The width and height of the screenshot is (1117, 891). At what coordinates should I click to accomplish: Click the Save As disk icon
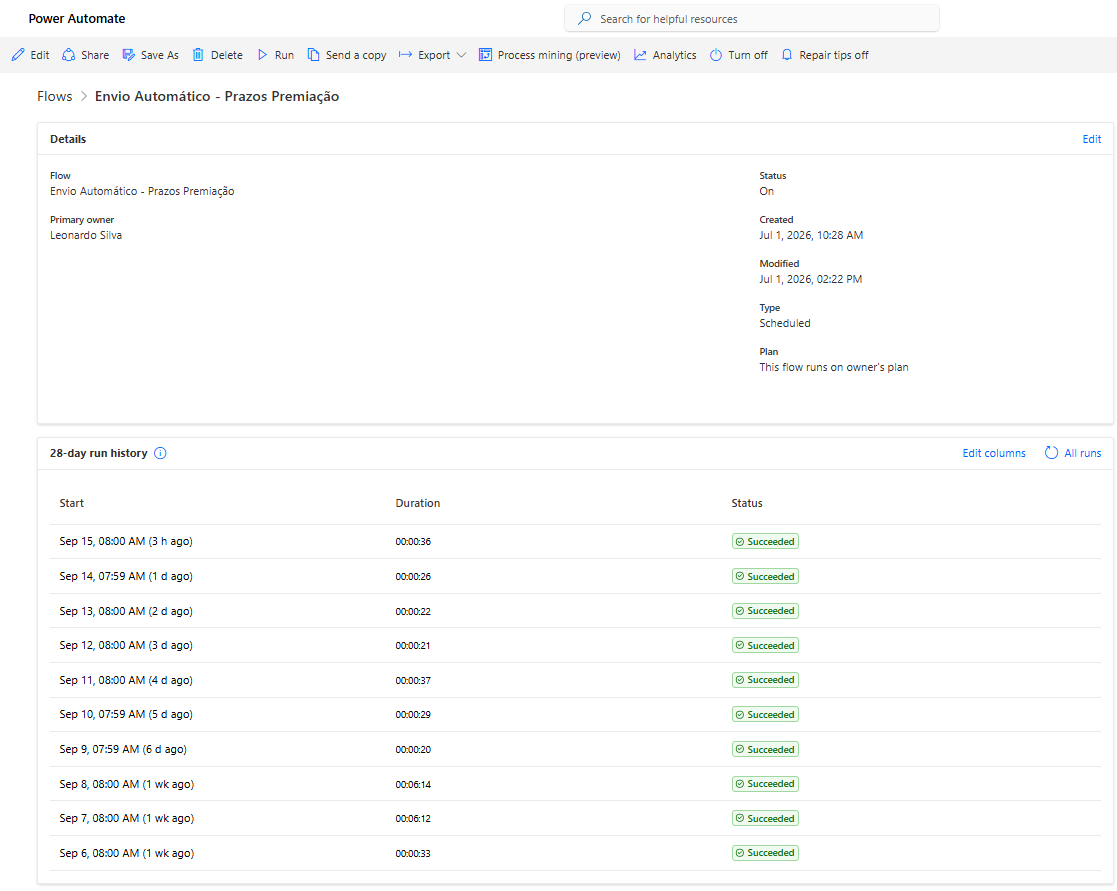coord(128,55)
